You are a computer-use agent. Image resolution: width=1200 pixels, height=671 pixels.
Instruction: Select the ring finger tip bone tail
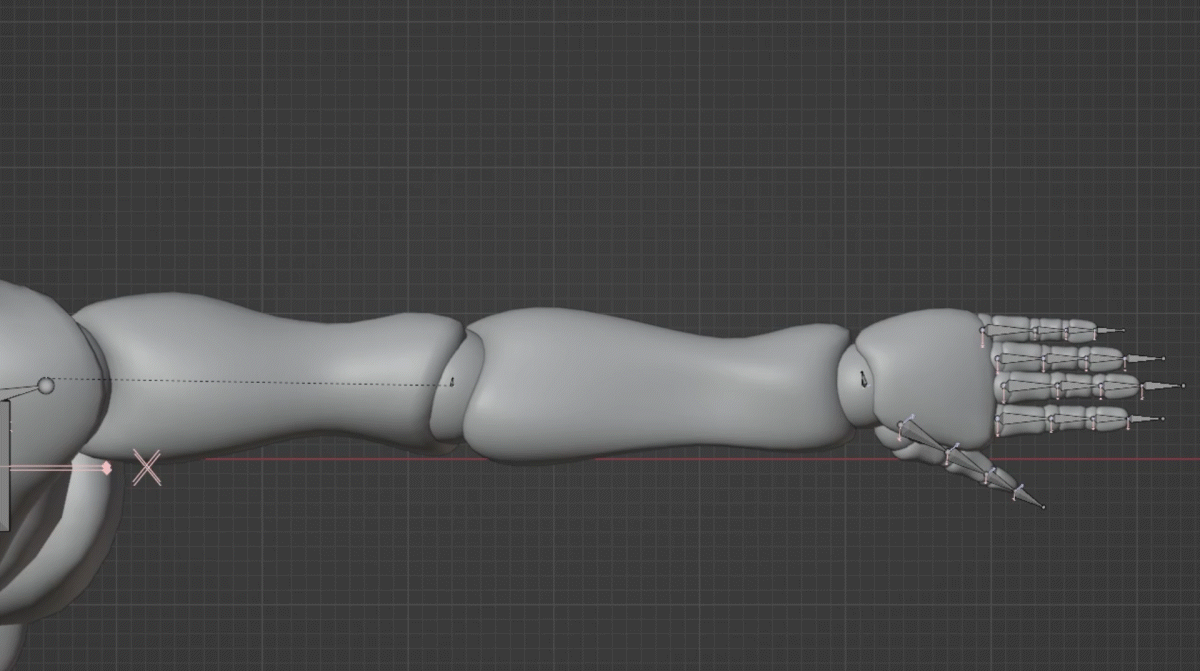pyautogui.click(x=1163, y=358)
